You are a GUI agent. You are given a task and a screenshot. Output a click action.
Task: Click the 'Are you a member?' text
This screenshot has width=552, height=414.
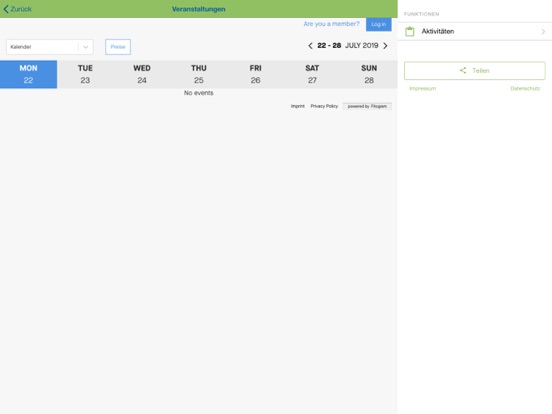tap(331, 24)
